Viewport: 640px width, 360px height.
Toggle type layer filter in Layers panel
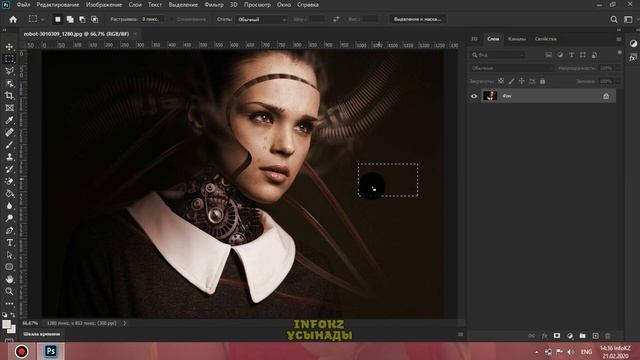[x=571, y=55]
